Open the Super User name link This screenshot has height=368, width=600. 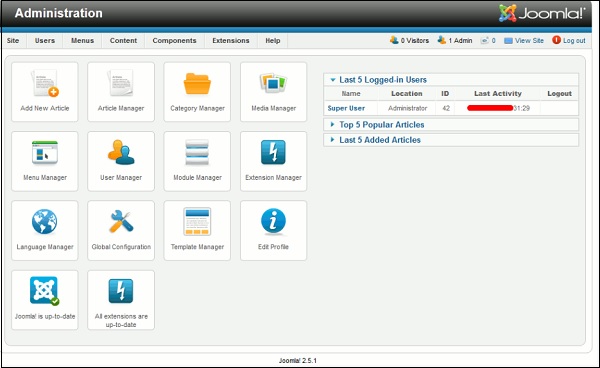346,108
